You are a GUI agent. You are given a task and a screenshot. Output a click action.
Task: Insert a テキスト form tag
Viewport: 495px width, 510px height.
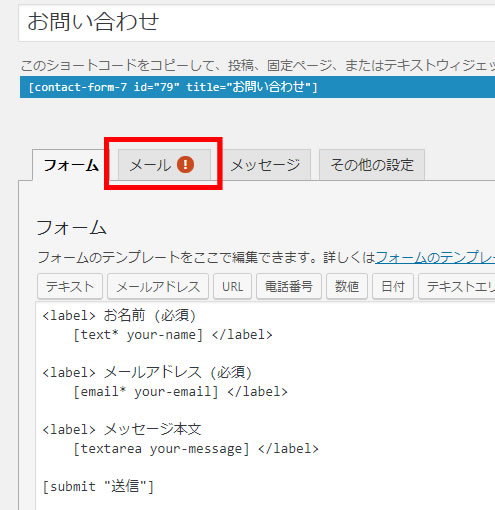[70, 286]
